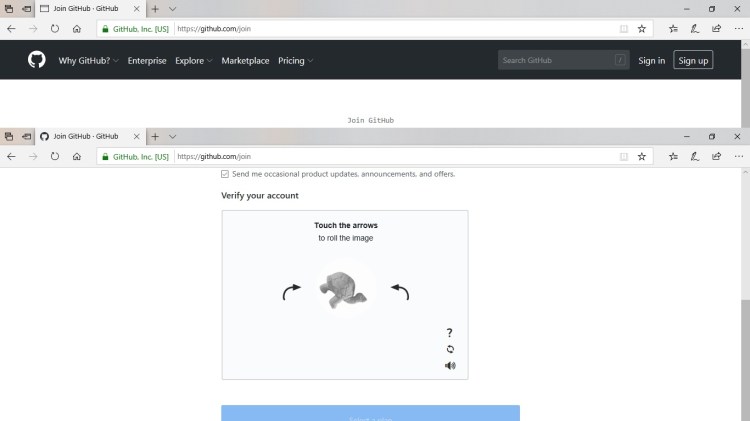Click the slash shortcut icon in search box

point(620,60)
